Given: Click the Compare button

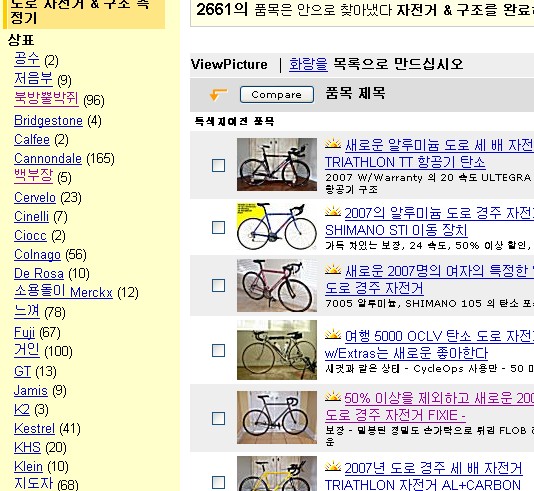Looking at the screenshot, I should pos(277,94).
